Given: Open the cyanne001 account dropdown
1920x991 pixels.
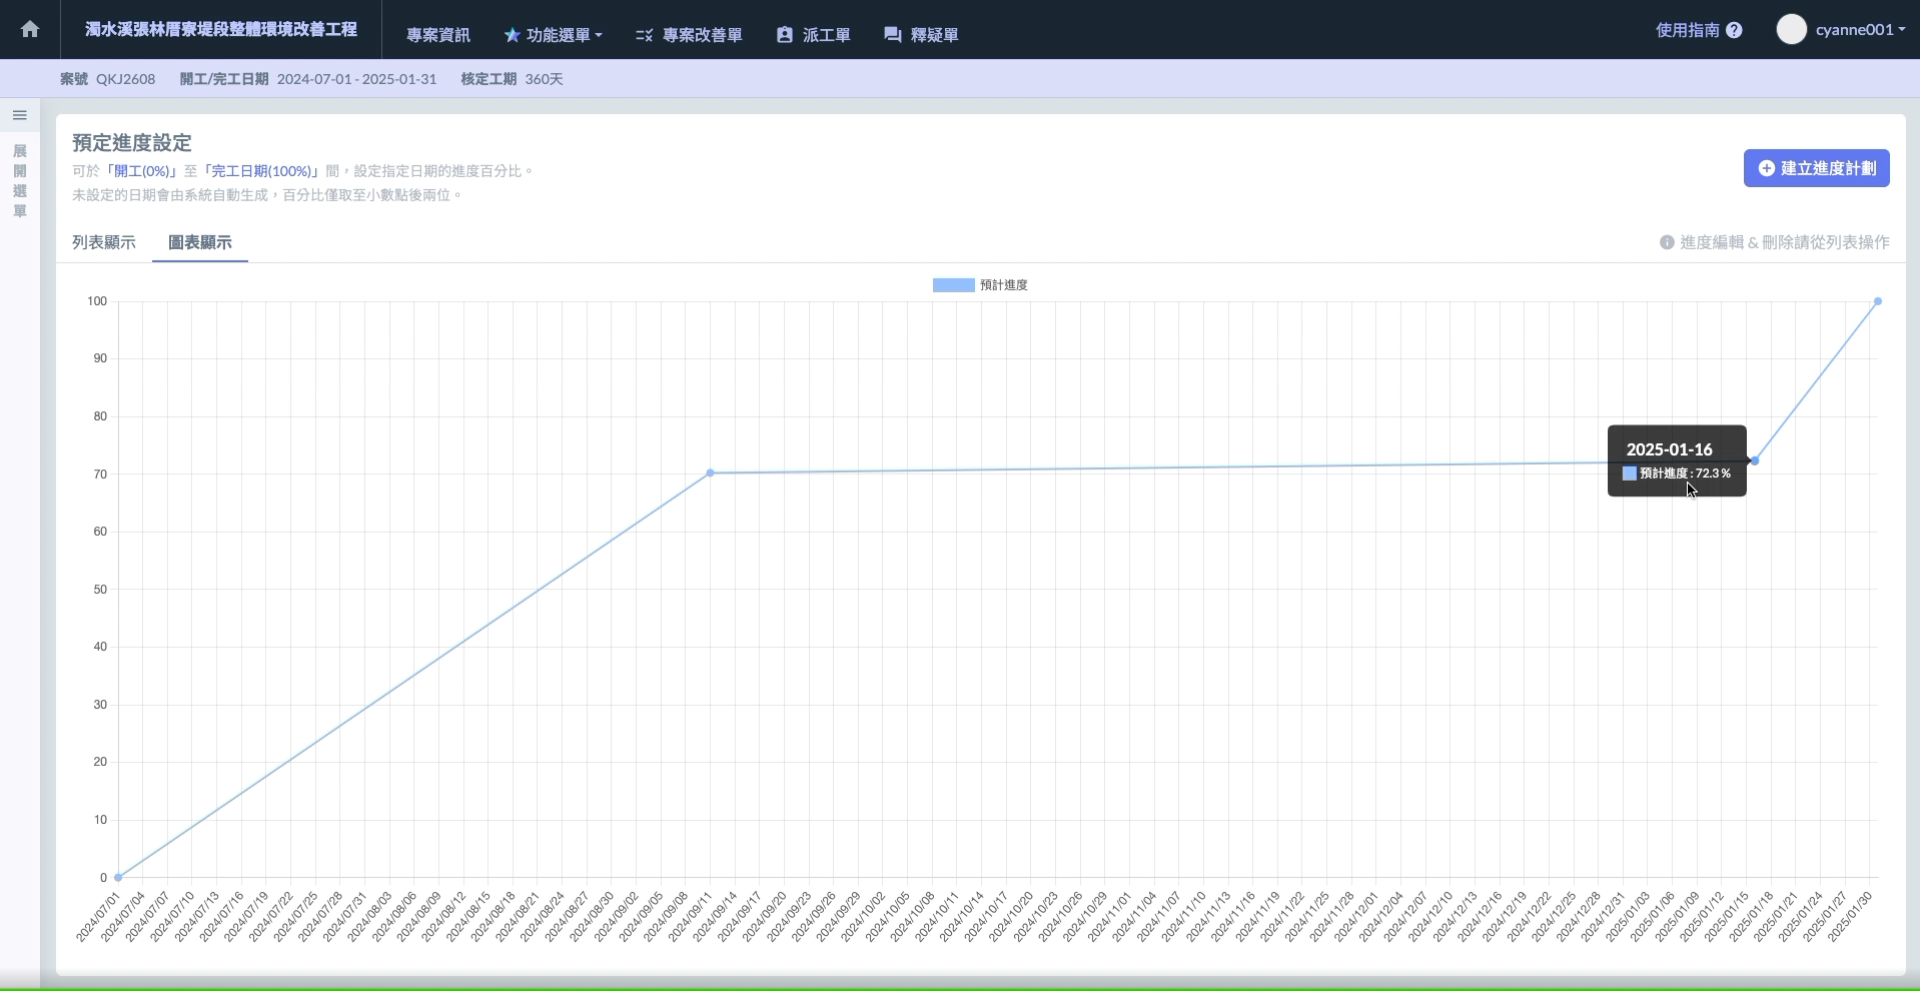Looking at the screenshot, I should (1860, 29).
